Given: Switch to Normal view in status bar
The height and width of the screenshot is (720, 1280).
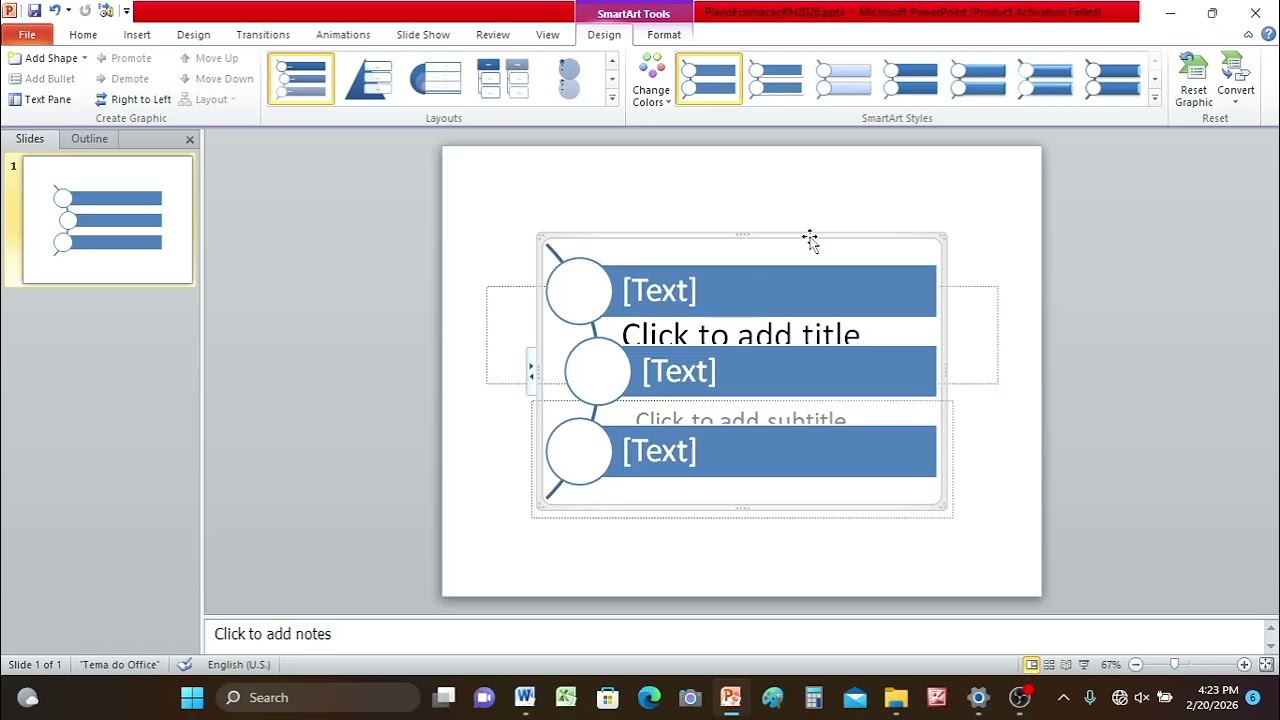Looking at the screenshot, I should 1032,665.
